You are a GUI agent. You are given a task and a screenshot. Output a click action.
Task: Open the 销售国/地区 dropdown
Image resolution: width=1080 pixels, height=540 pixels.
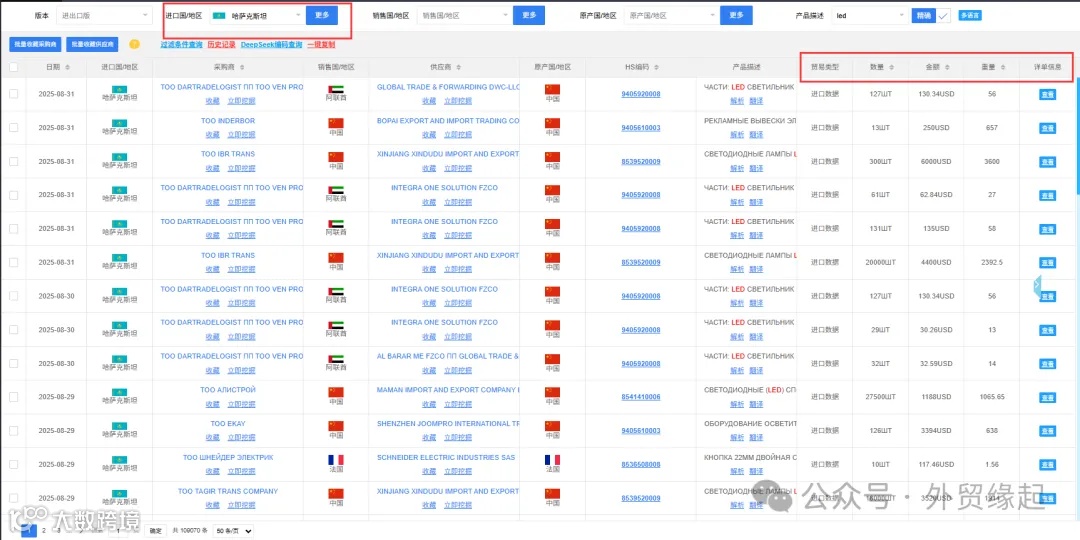pos(463,15)
